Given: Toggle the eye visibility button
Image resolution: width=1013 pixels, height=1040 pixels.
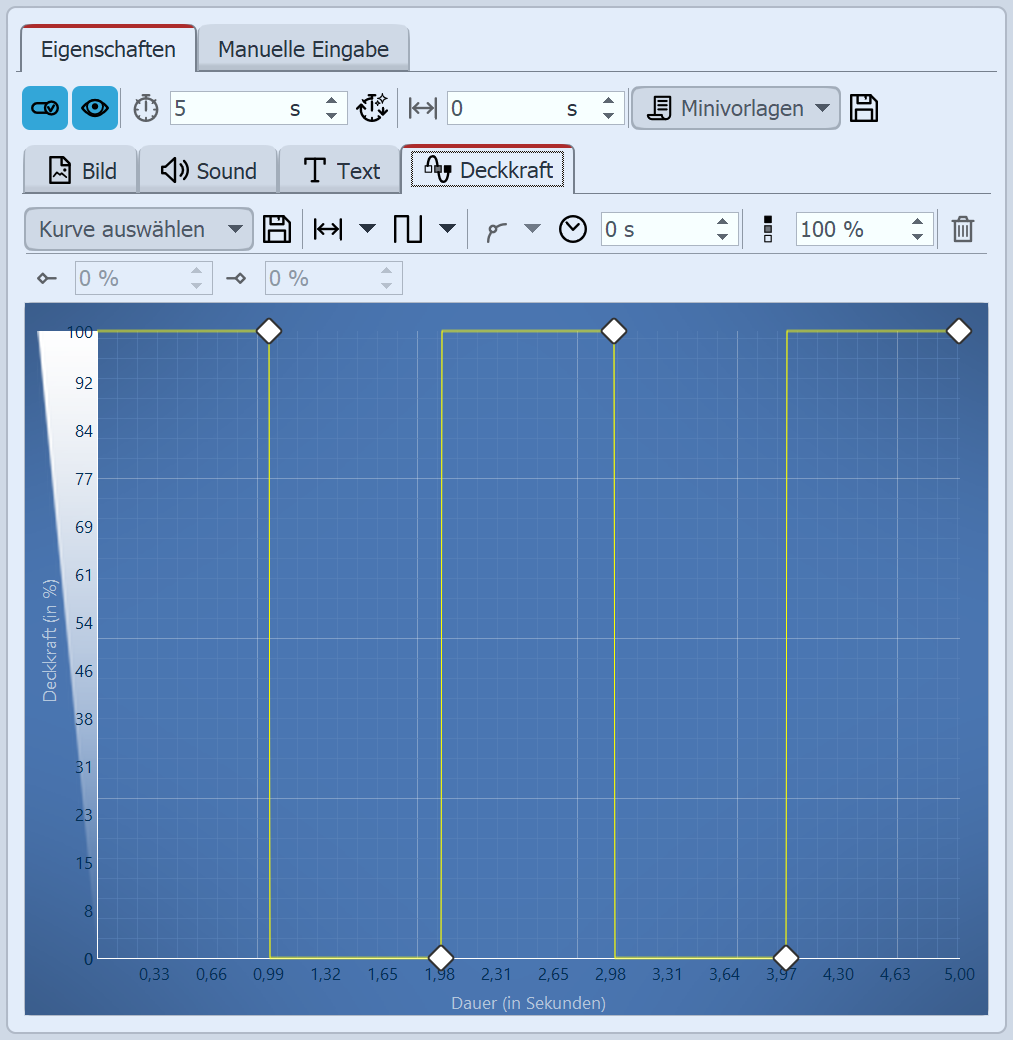Looking at the screenshot, I should (x=95, y=109).
